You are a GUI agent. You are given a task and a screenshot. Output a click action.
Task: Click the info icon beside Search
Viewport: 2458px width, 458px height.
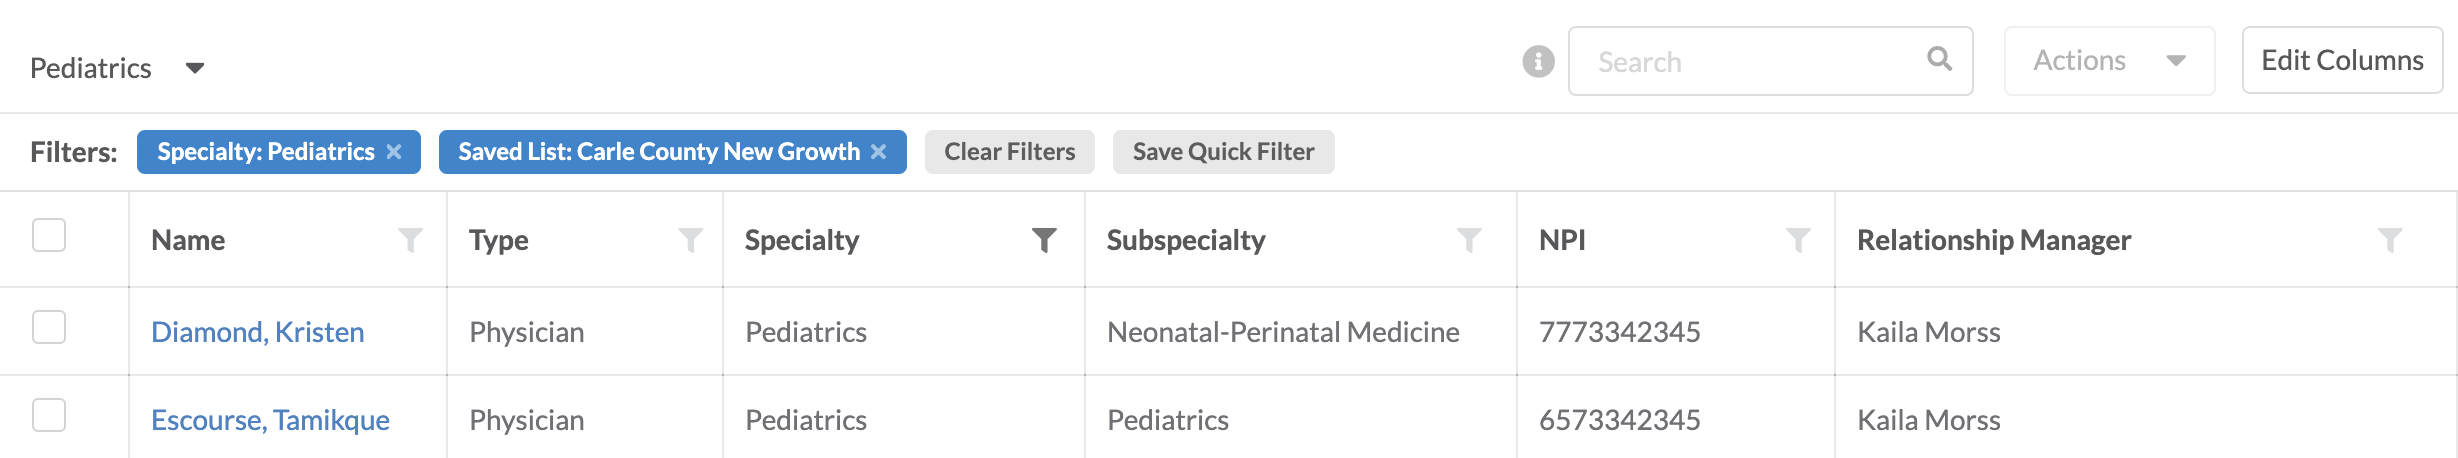(x=1538, y=62)
